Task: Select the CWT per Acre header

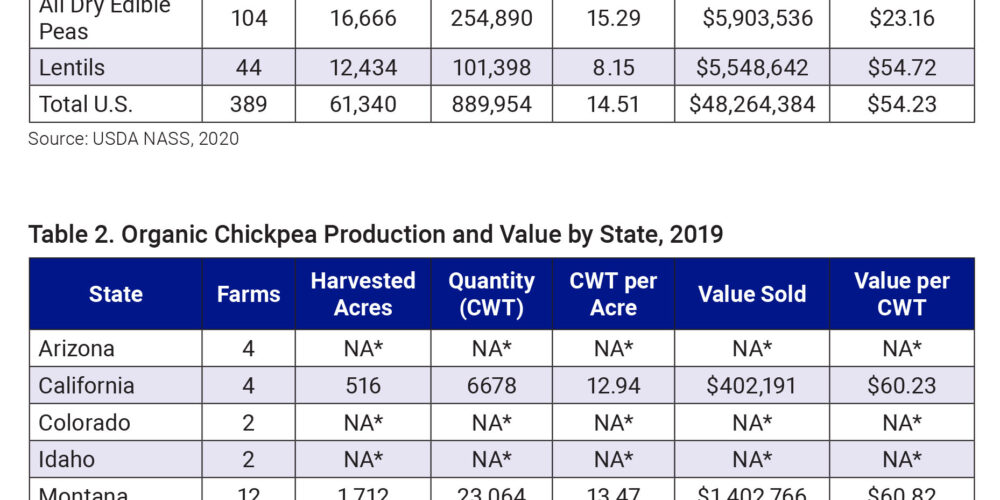Action: point(613,294)
